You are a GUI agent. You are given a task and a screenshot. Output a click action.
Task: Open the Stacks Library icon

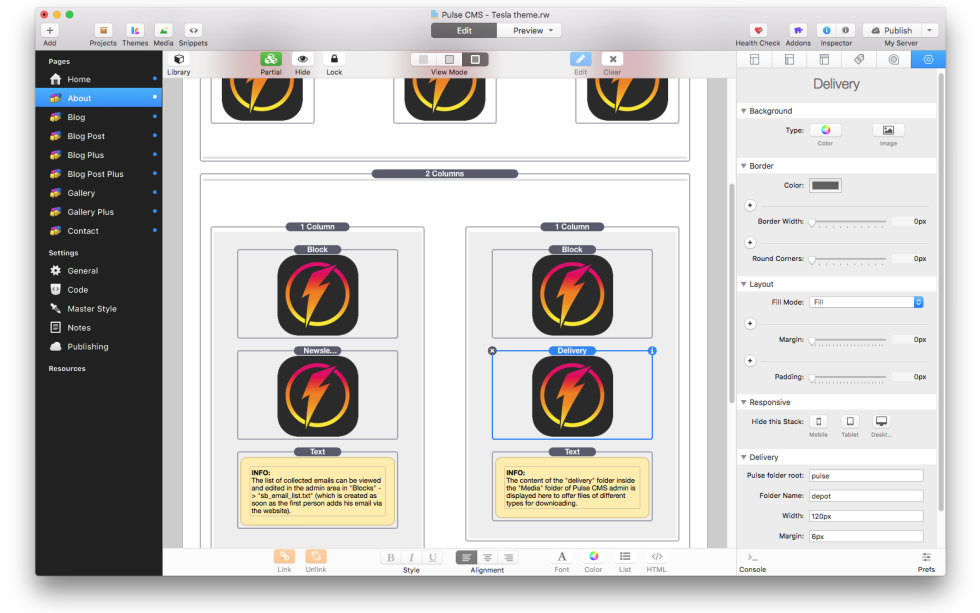tap(179, 59)
